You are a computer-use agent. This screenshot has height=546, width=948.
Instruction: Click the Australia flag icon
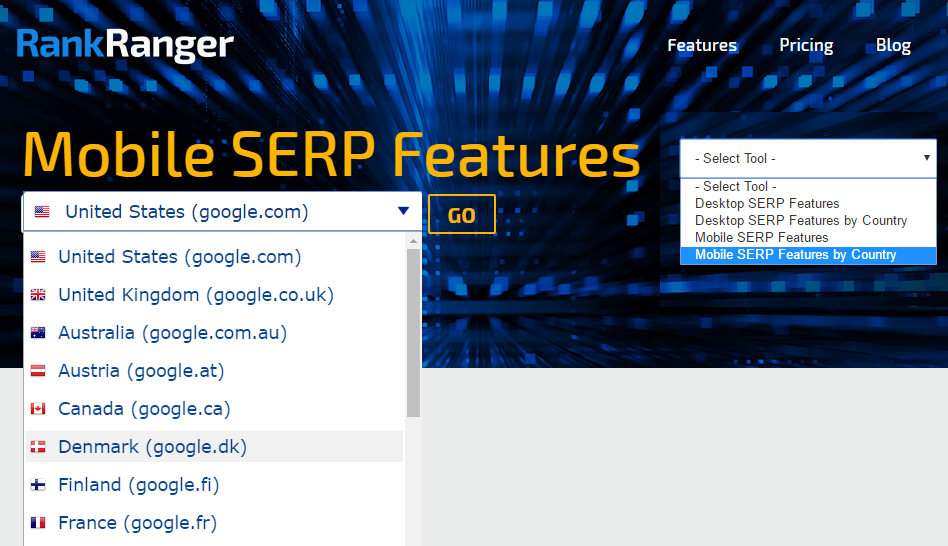click(x=38, y=333)
